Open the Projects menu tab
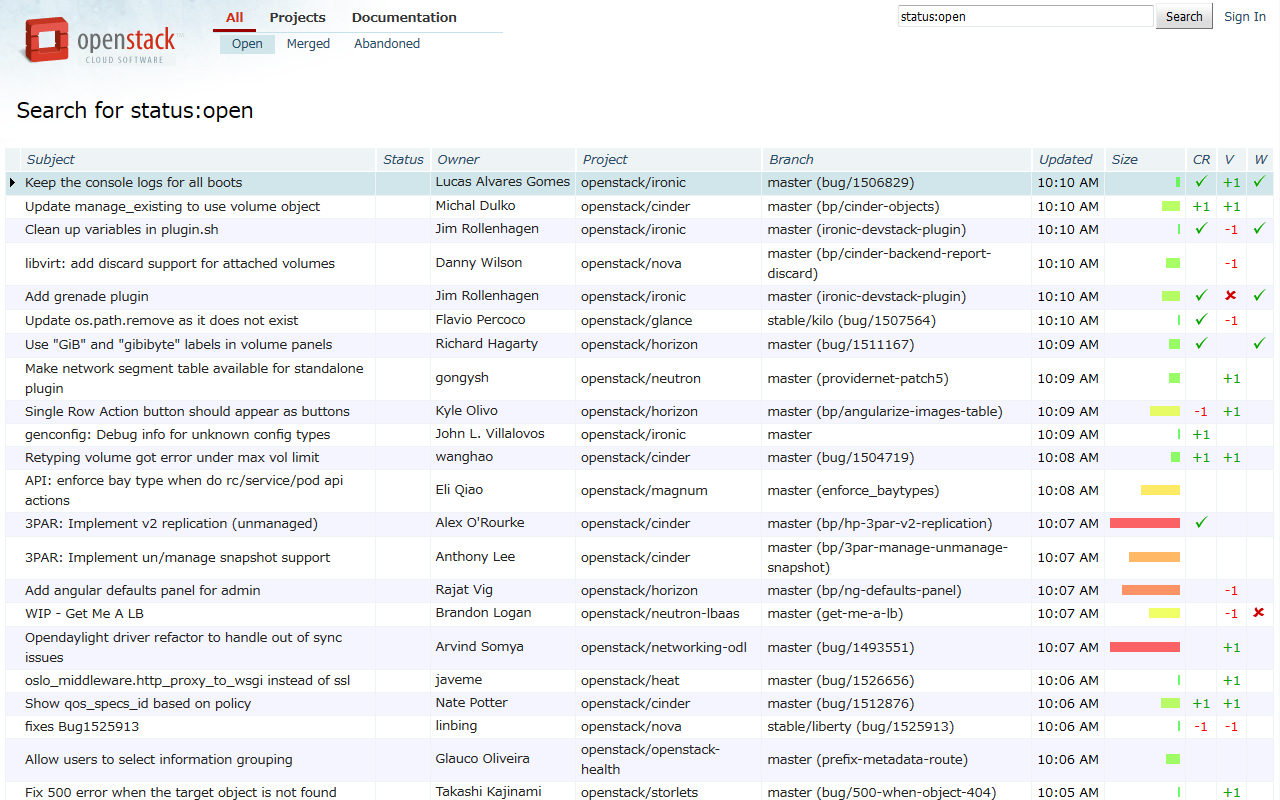Screen dimensions: 1280x800 [x=297, y=17]
